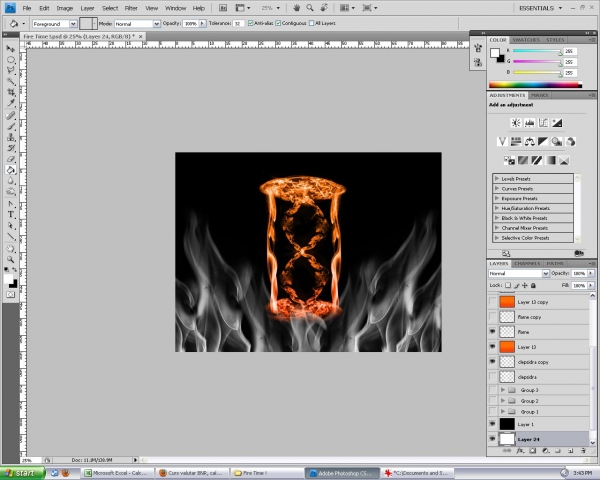
Task: Hide the flame layer
Action: tap(492, 331)
